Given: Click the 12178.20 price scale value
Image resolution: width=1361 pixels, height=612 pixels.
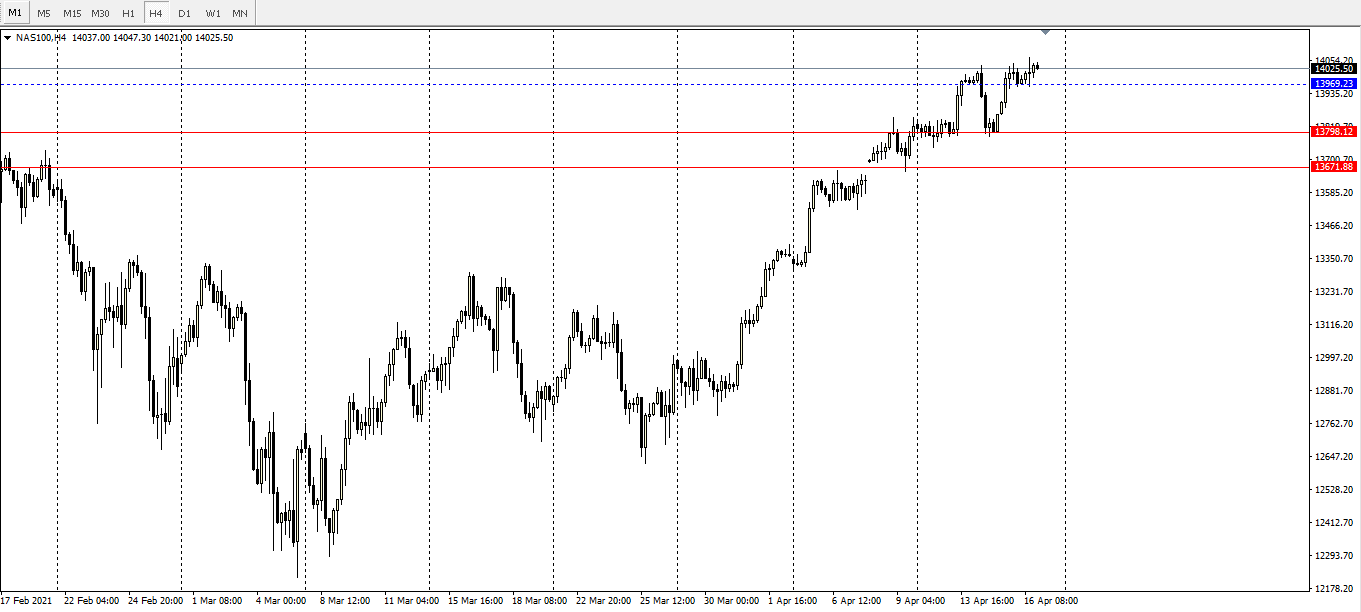Looking at the screenshot, I should pyautogui.click(x=1334, y=588).
